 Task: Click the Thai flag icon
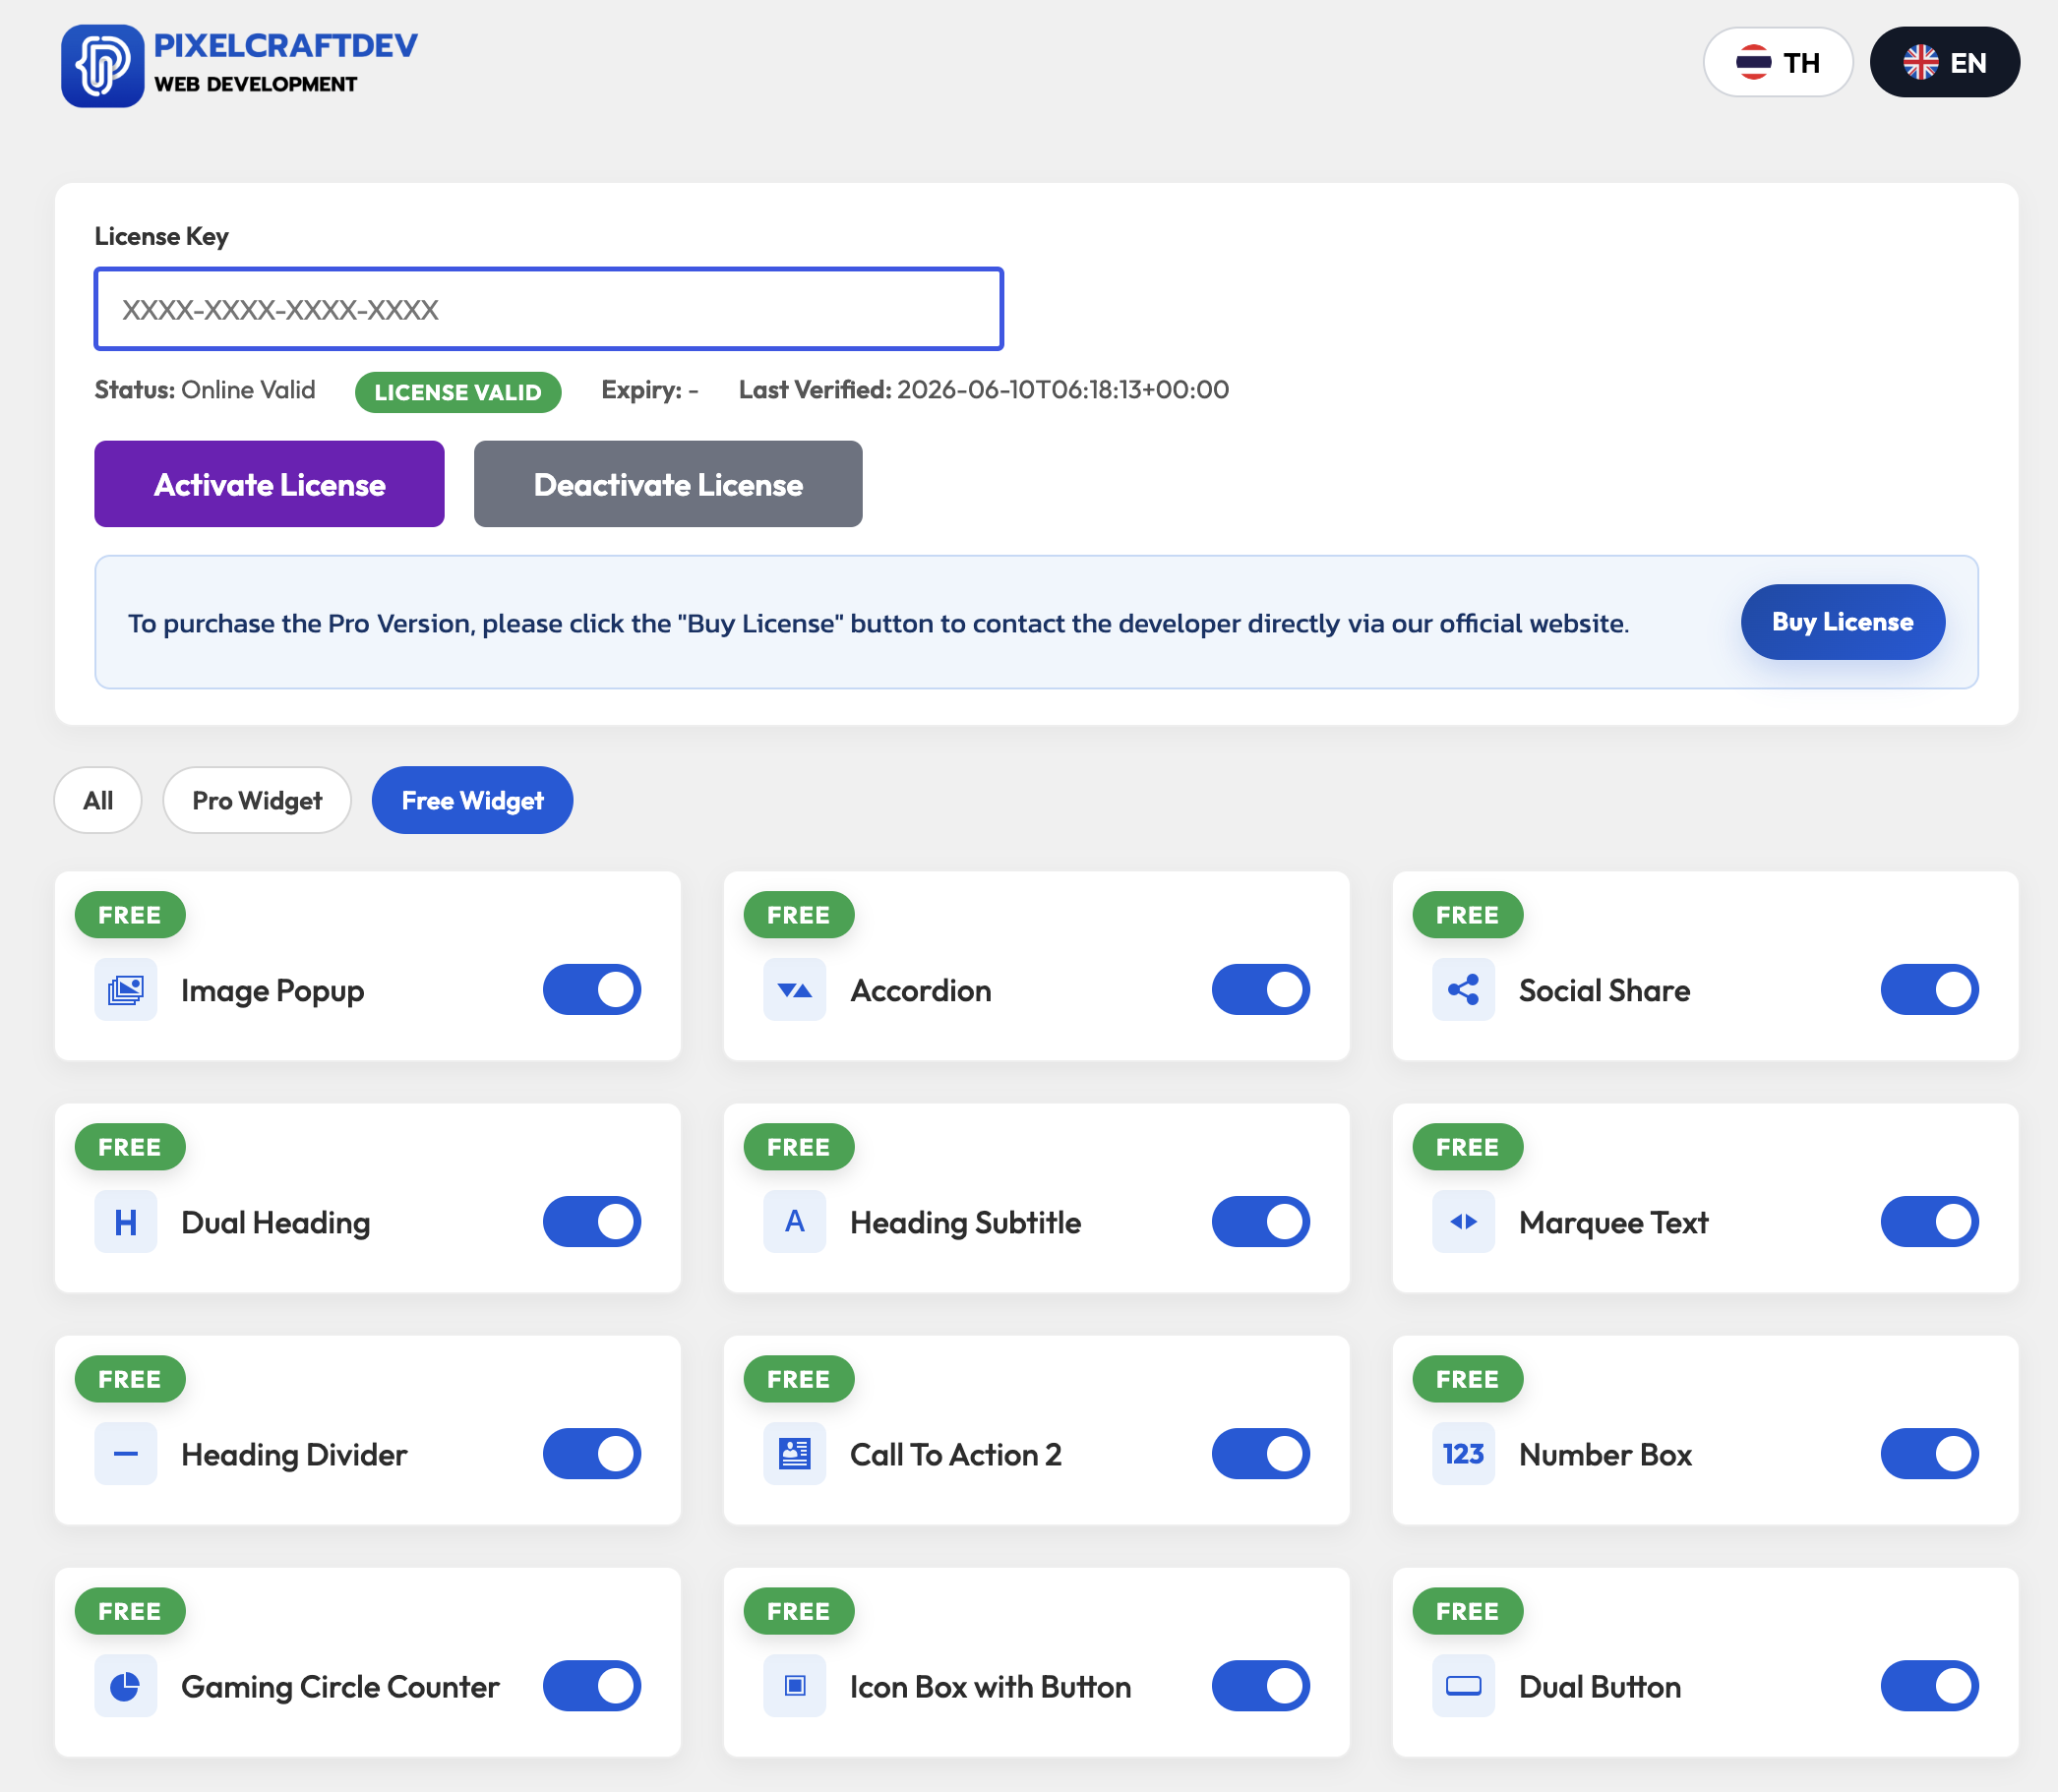point(1754,62)
